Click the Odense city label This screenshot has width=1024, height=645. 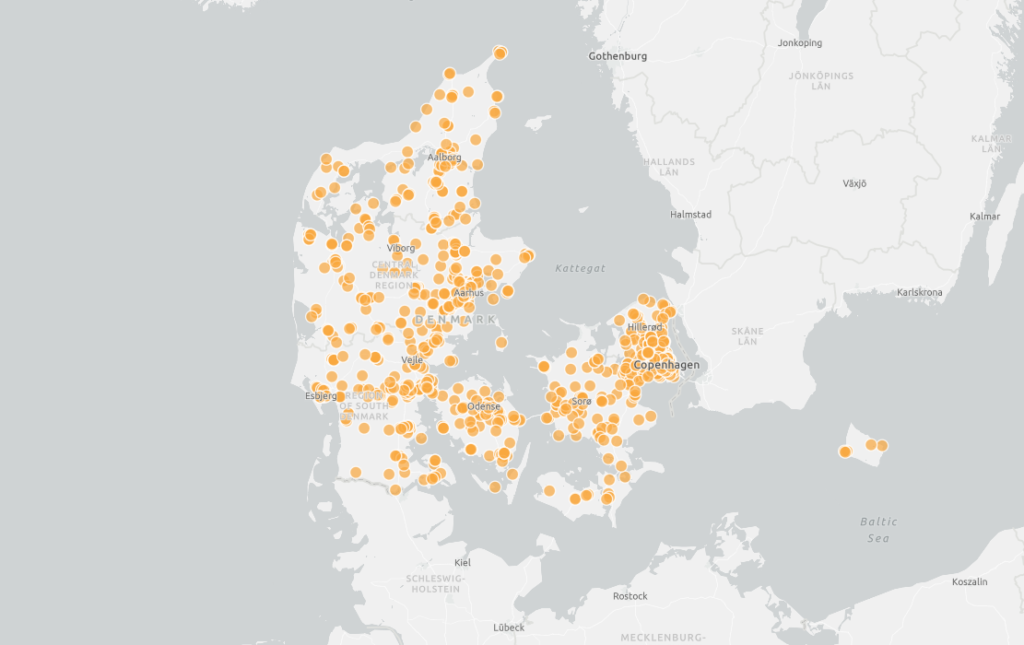click(484, 407)
